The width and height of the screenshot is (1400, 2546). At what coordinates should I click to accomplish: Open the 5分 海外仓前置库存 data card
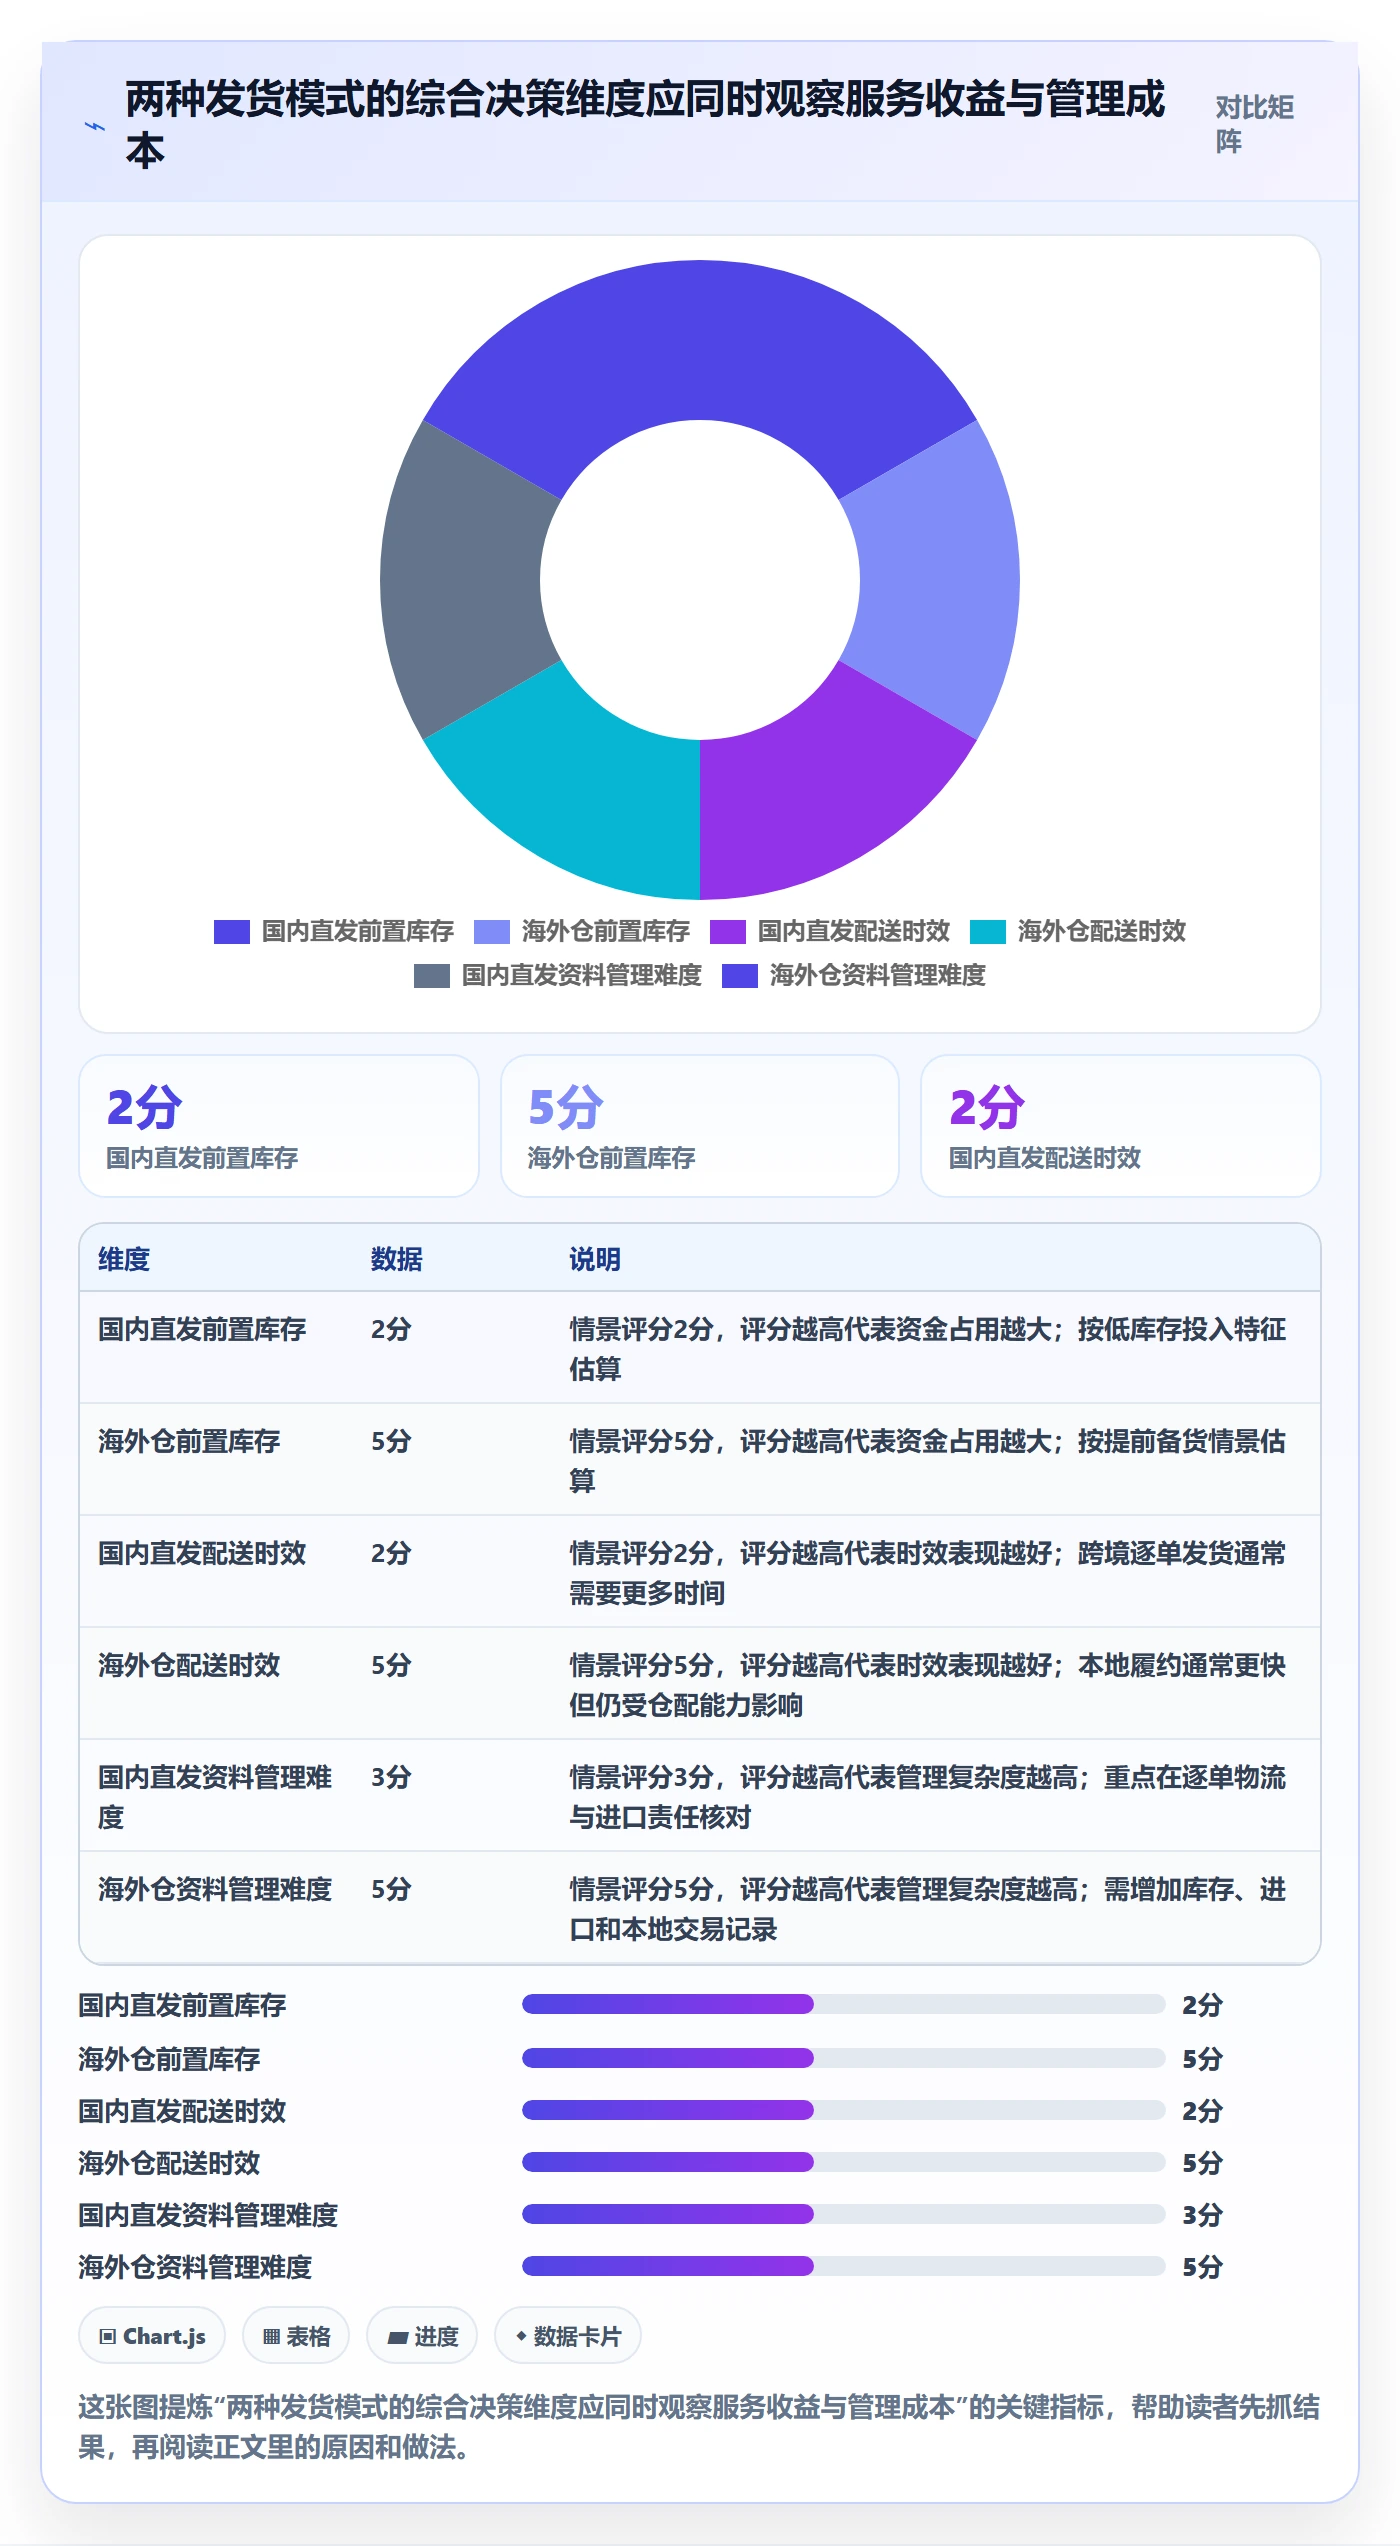(x=700, y=1126)
